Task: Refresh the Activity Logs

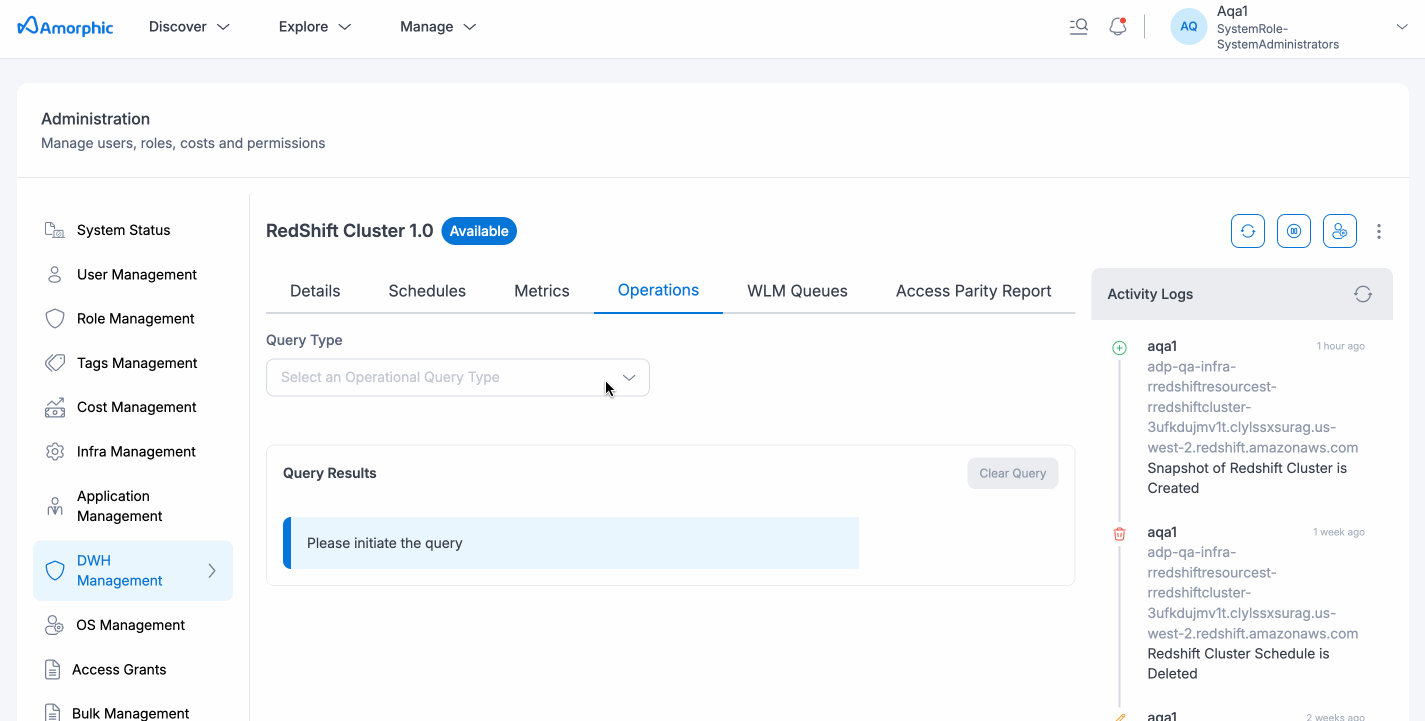Action: pos(1363,294)
